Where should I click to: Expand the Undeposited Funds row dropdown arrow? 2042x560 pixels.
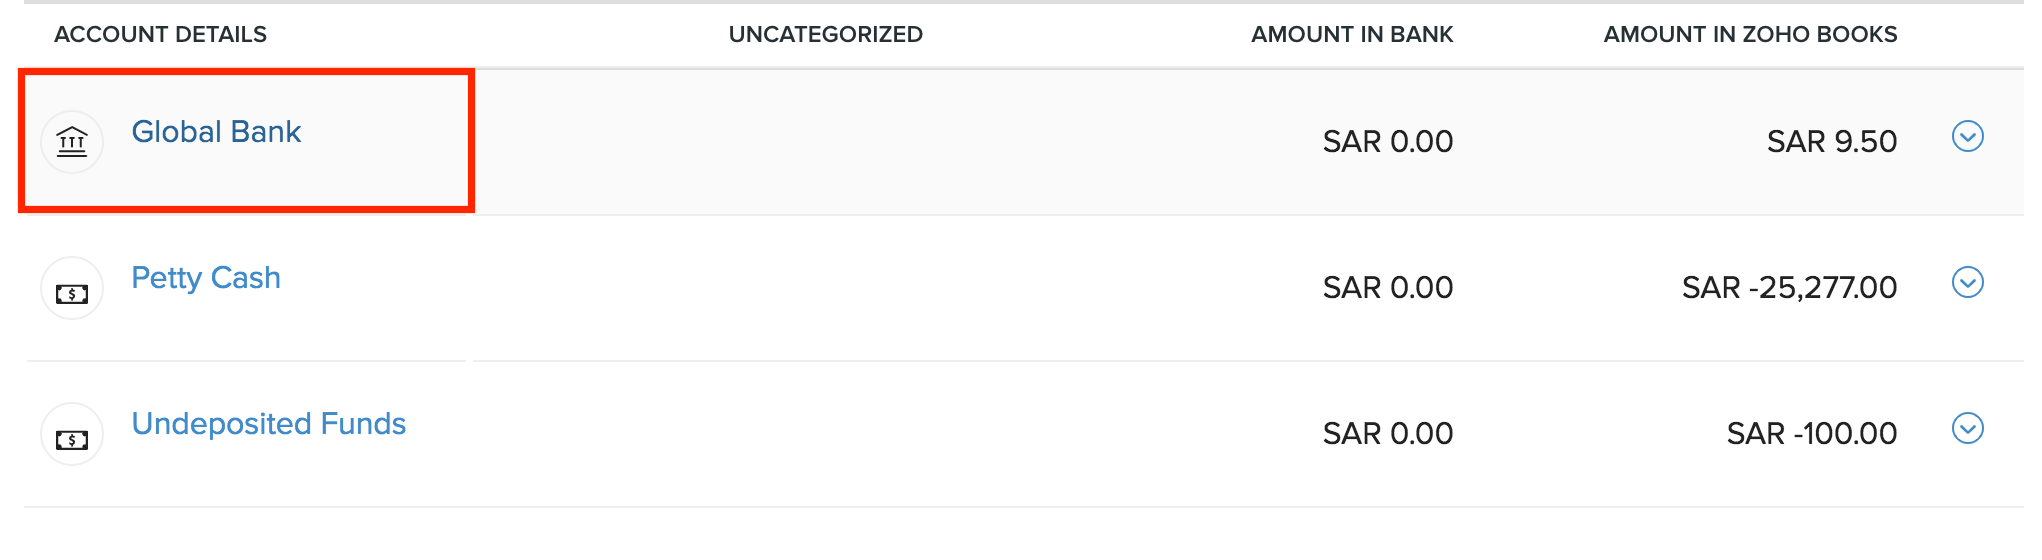pyautogui.click(x=1967, y=429)
